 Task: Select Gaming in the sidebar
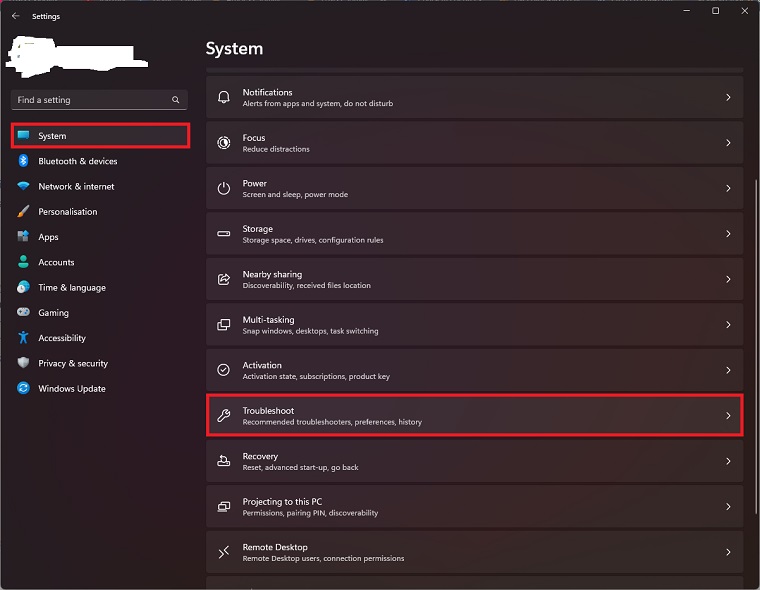pyautogui.click(x=53, y=313)
